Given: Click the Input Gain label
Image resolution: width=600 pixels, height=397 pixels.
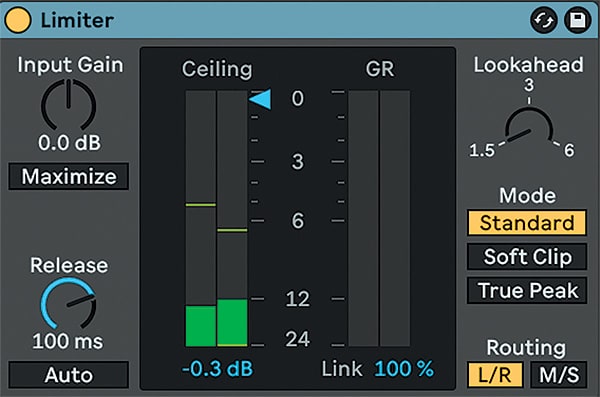Looking at the screenshot, I should pyautogui.click(x=70, y=65).
